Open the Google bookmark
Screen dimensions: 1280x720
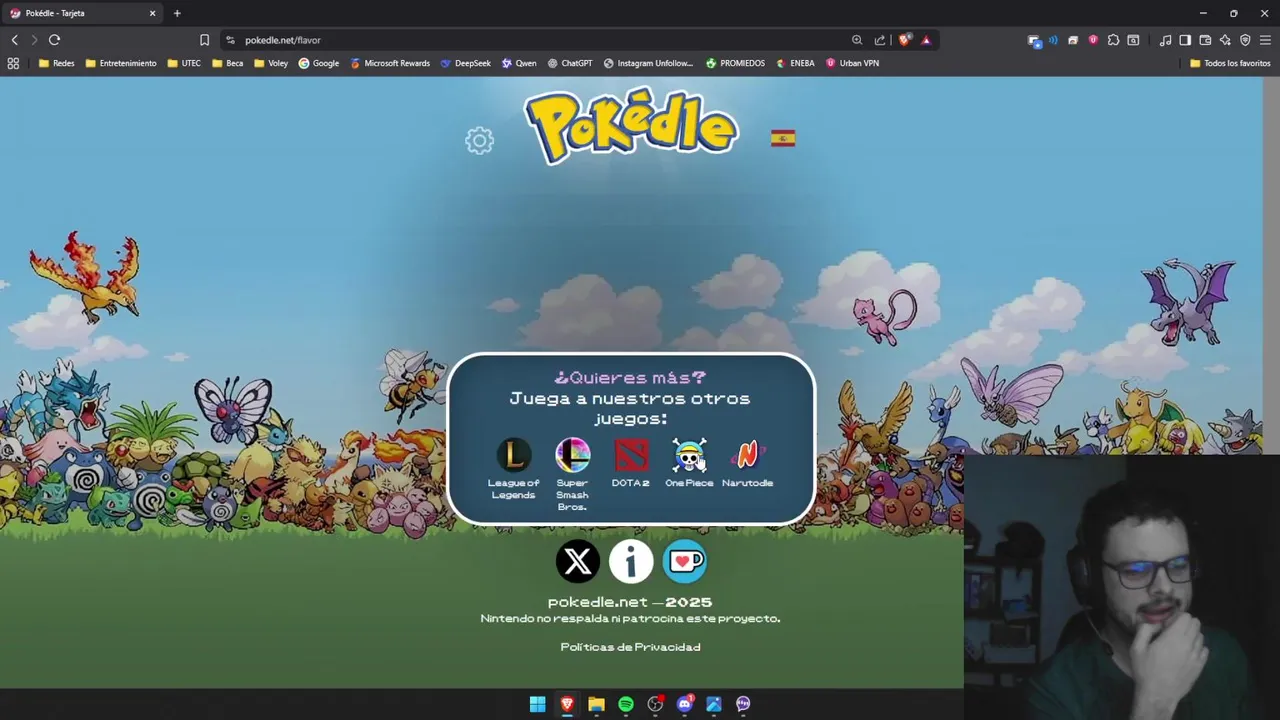pyautogui.click(x=319, y=63)
